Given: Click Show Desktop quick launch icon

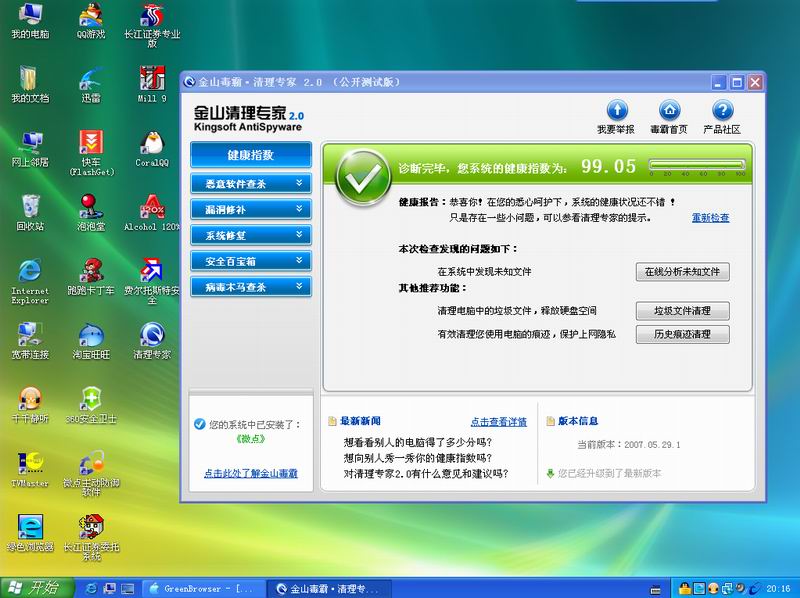Looking at the screenshot, I should [128, 589].
